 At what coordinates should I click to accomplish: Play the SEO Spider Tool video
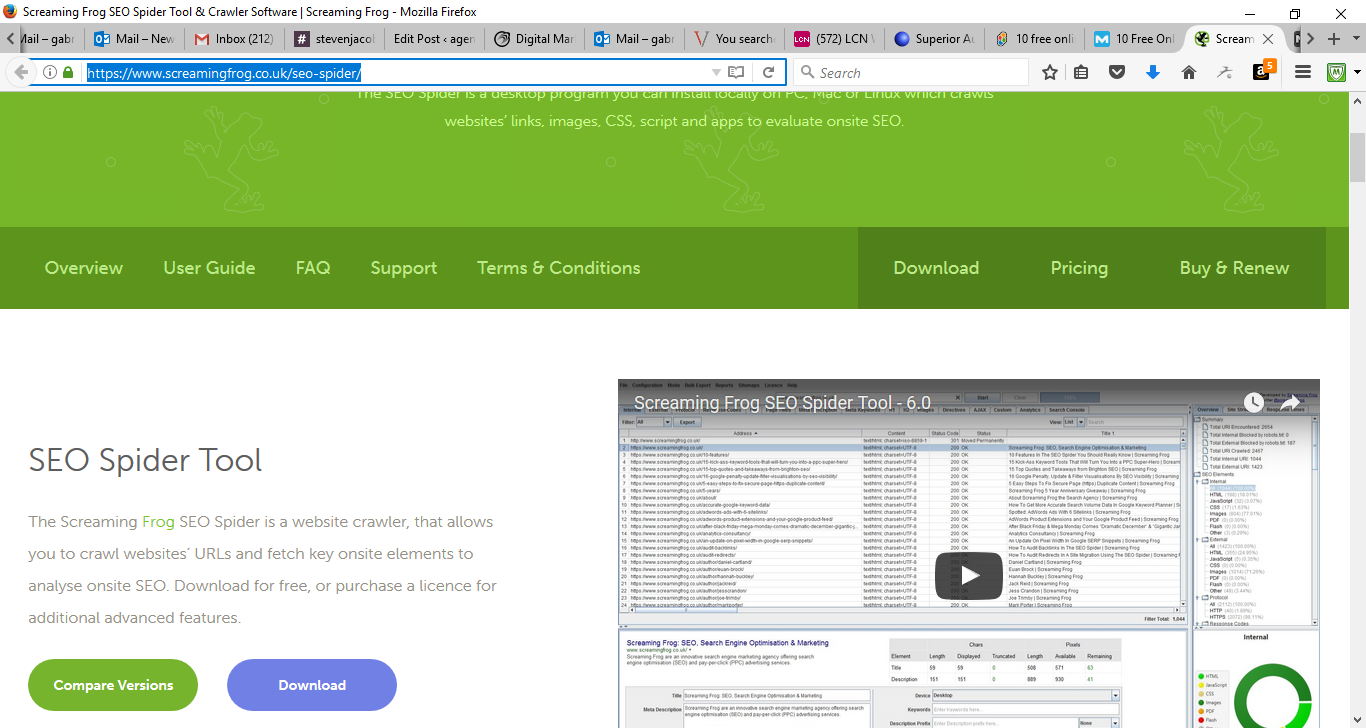[x=969, y=576]
